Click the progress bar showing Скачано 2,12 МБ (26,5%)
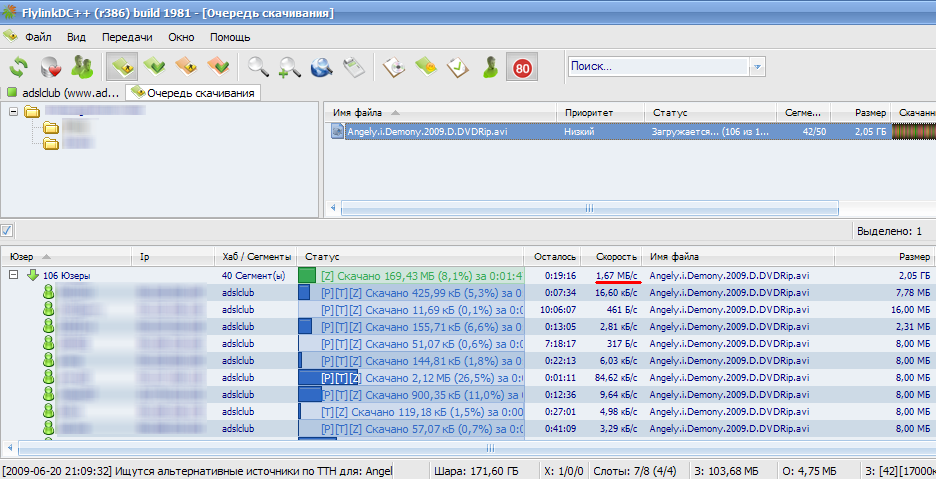Viewport: 936px width, 479px height. tap(411, 377)
